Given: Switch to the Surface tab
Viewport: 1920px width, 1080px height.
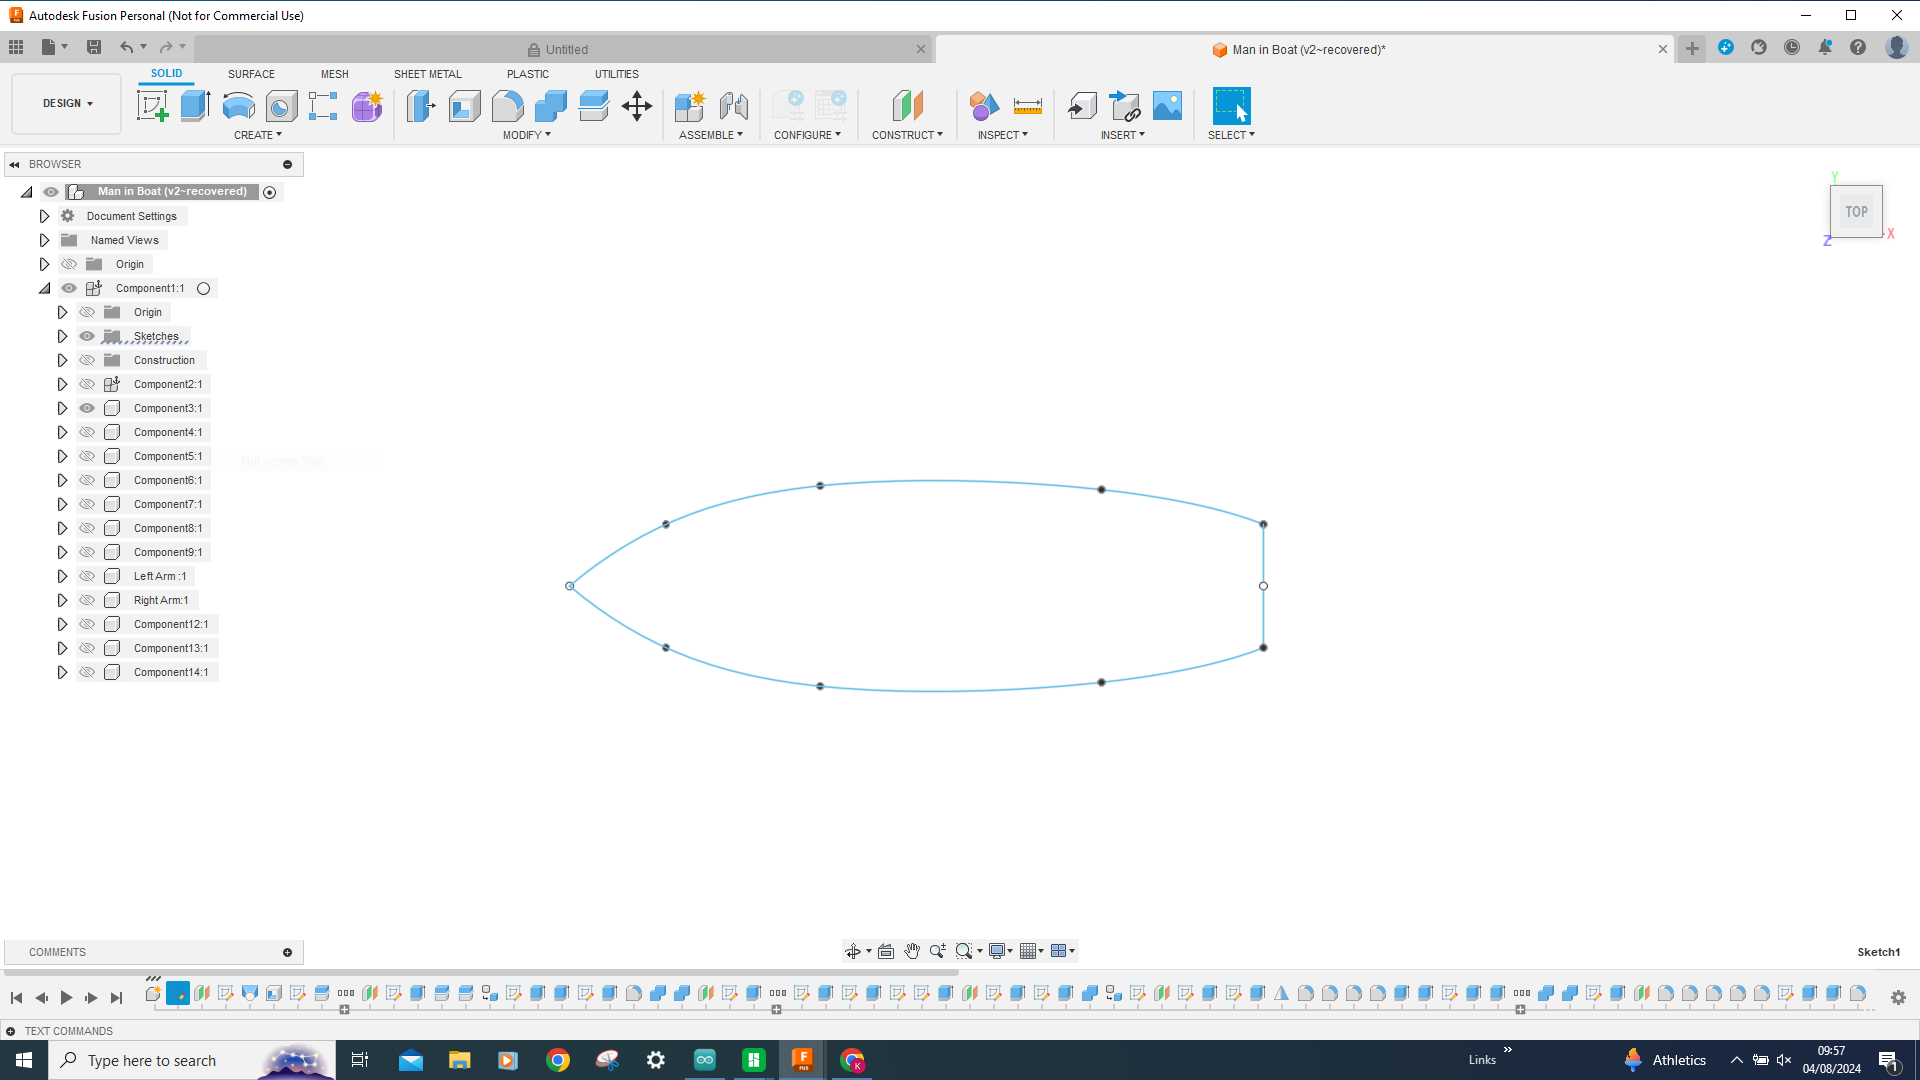Looking at the screenshot, I should click(251, 74).
